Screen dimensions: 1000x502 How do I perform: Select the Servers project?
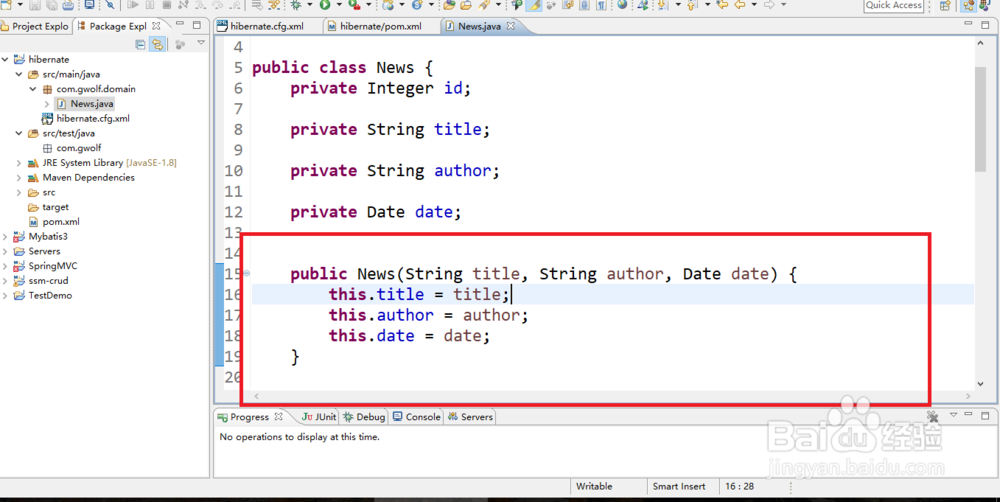point(37,251)
